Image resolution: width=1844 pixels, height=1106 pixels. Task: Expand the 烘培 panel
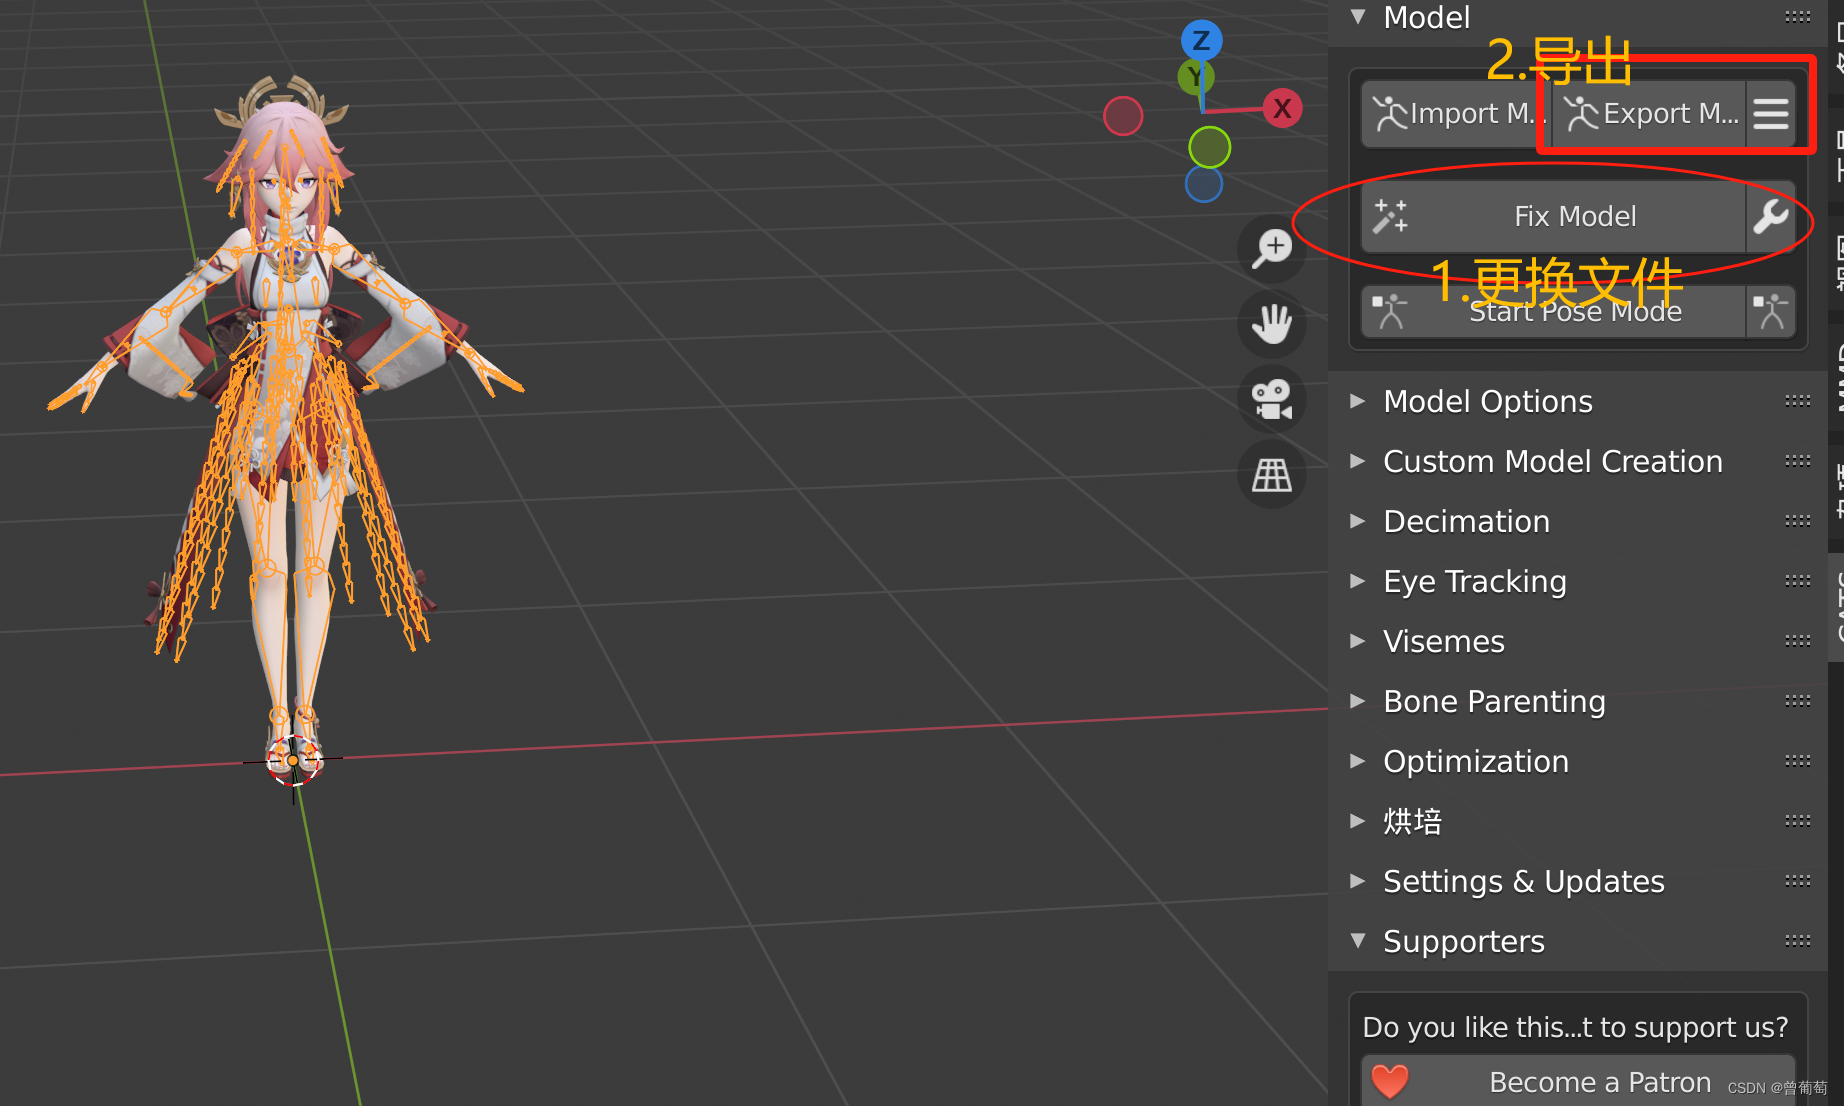[1358, 821]
